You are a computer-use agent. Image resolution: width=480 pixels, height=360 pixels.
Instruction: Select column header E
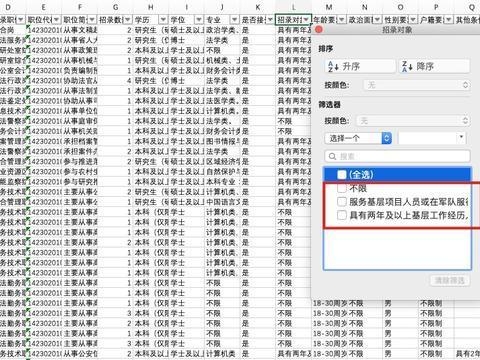click(43, 7)
